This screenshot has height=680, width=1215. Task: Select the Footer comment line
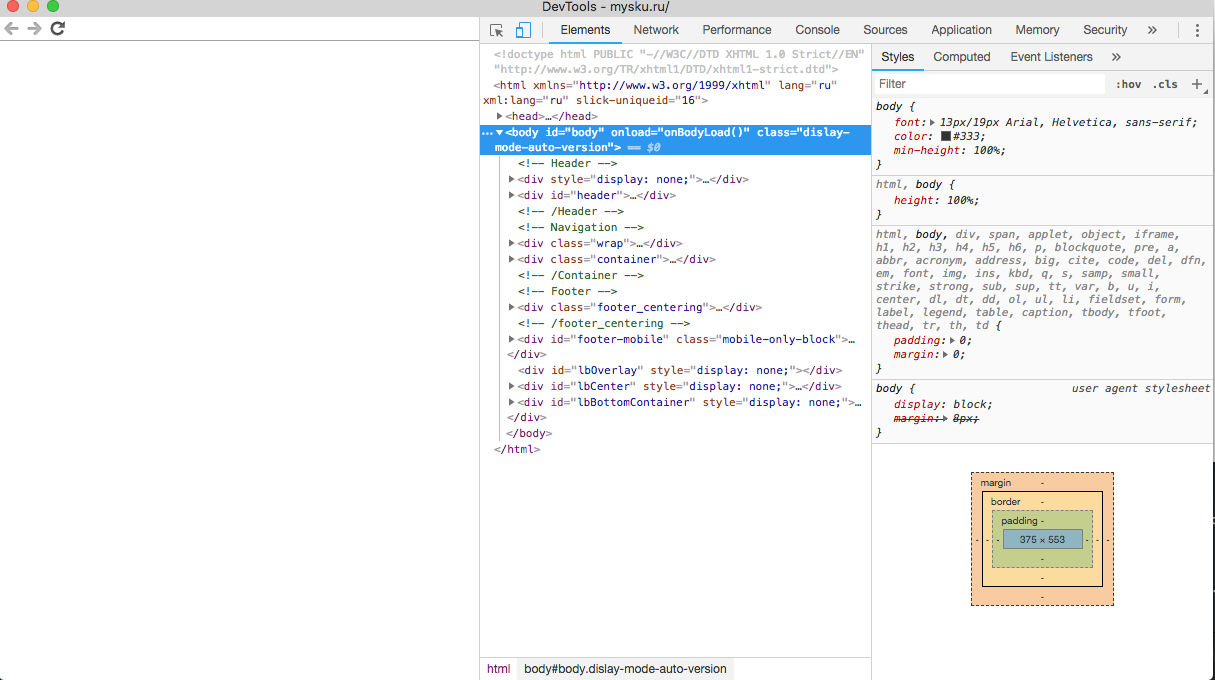click(x=567, y=292)
